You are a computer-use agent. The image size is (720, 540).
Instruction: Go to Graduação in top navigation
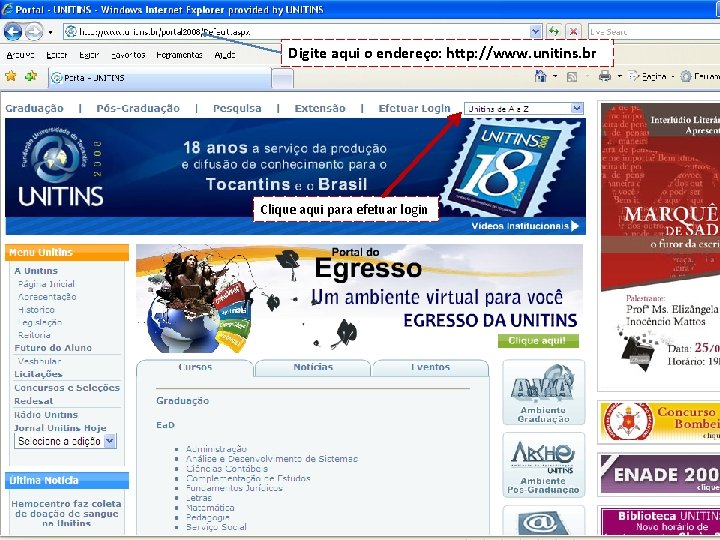point(34,109)
